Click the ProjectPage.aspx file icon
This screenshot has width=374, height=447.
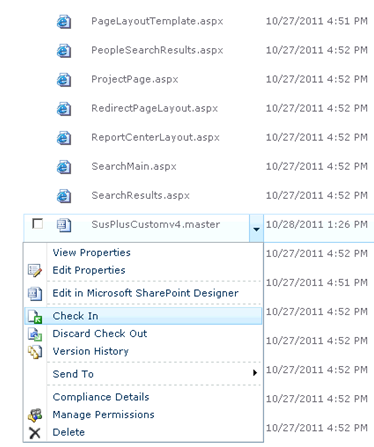[64, 80]
